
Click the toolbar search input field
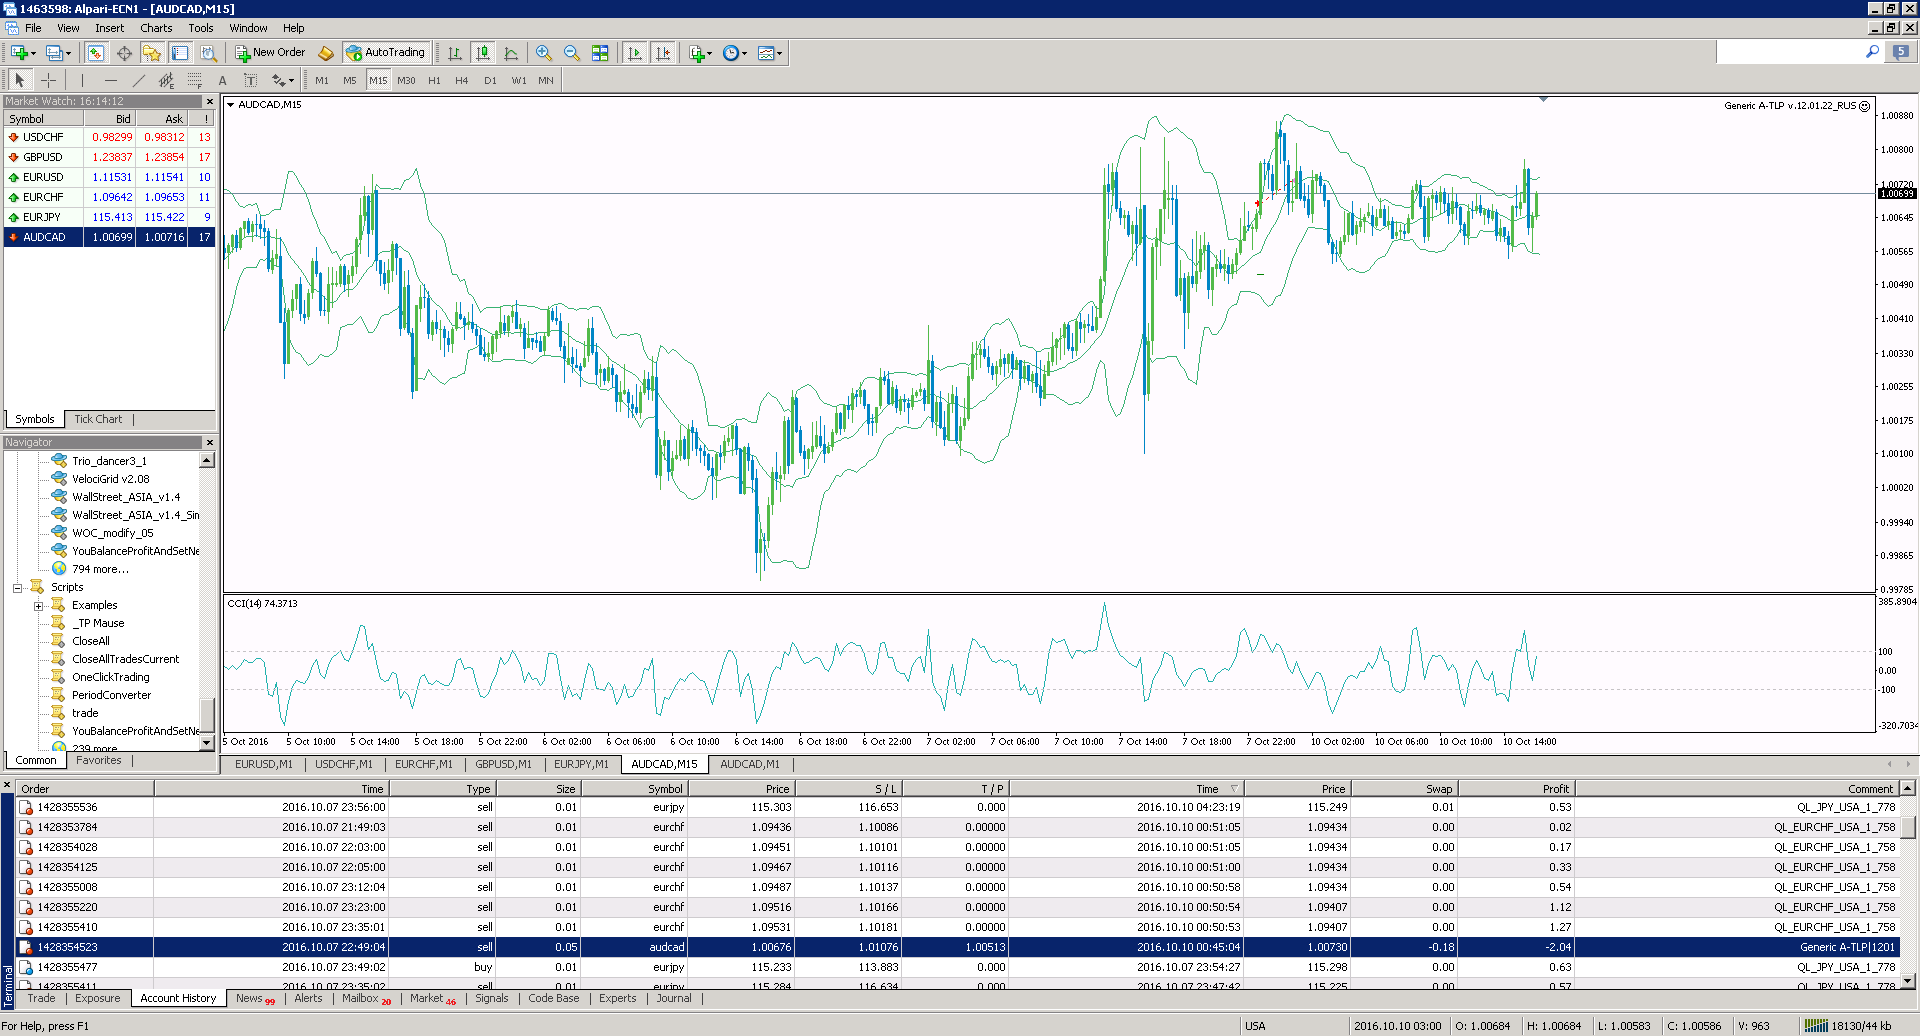click(x=1788, y=51)
